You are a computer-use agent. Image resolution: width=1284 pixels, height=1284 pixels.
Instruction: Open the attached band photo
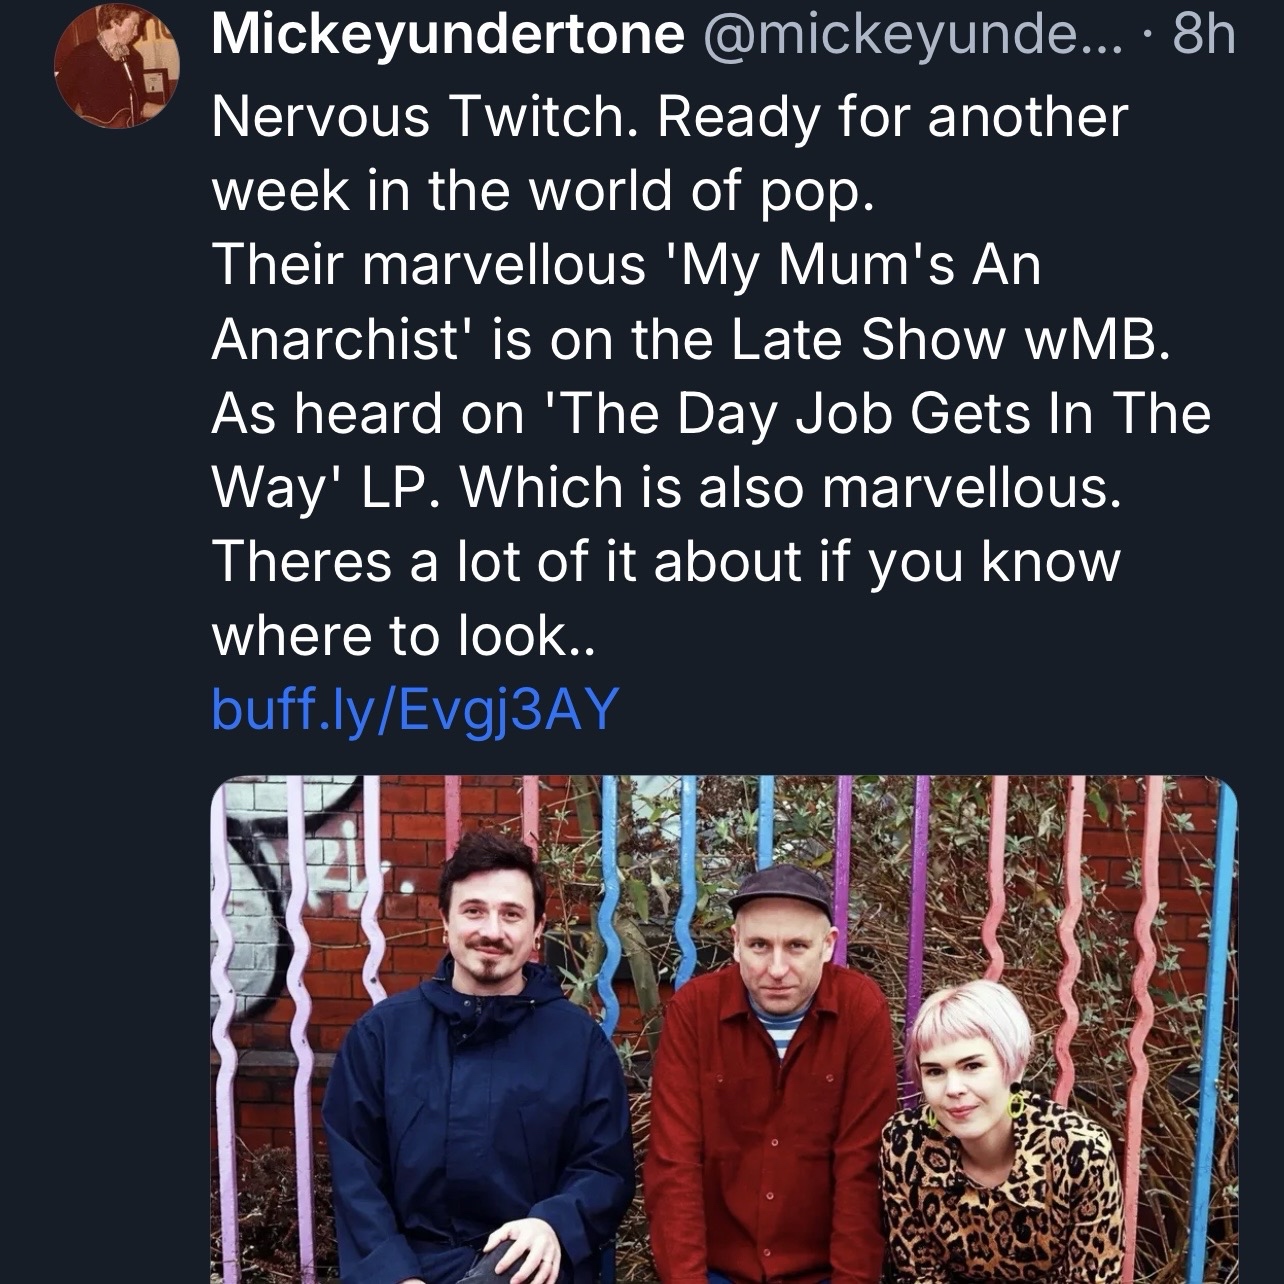724,1030
